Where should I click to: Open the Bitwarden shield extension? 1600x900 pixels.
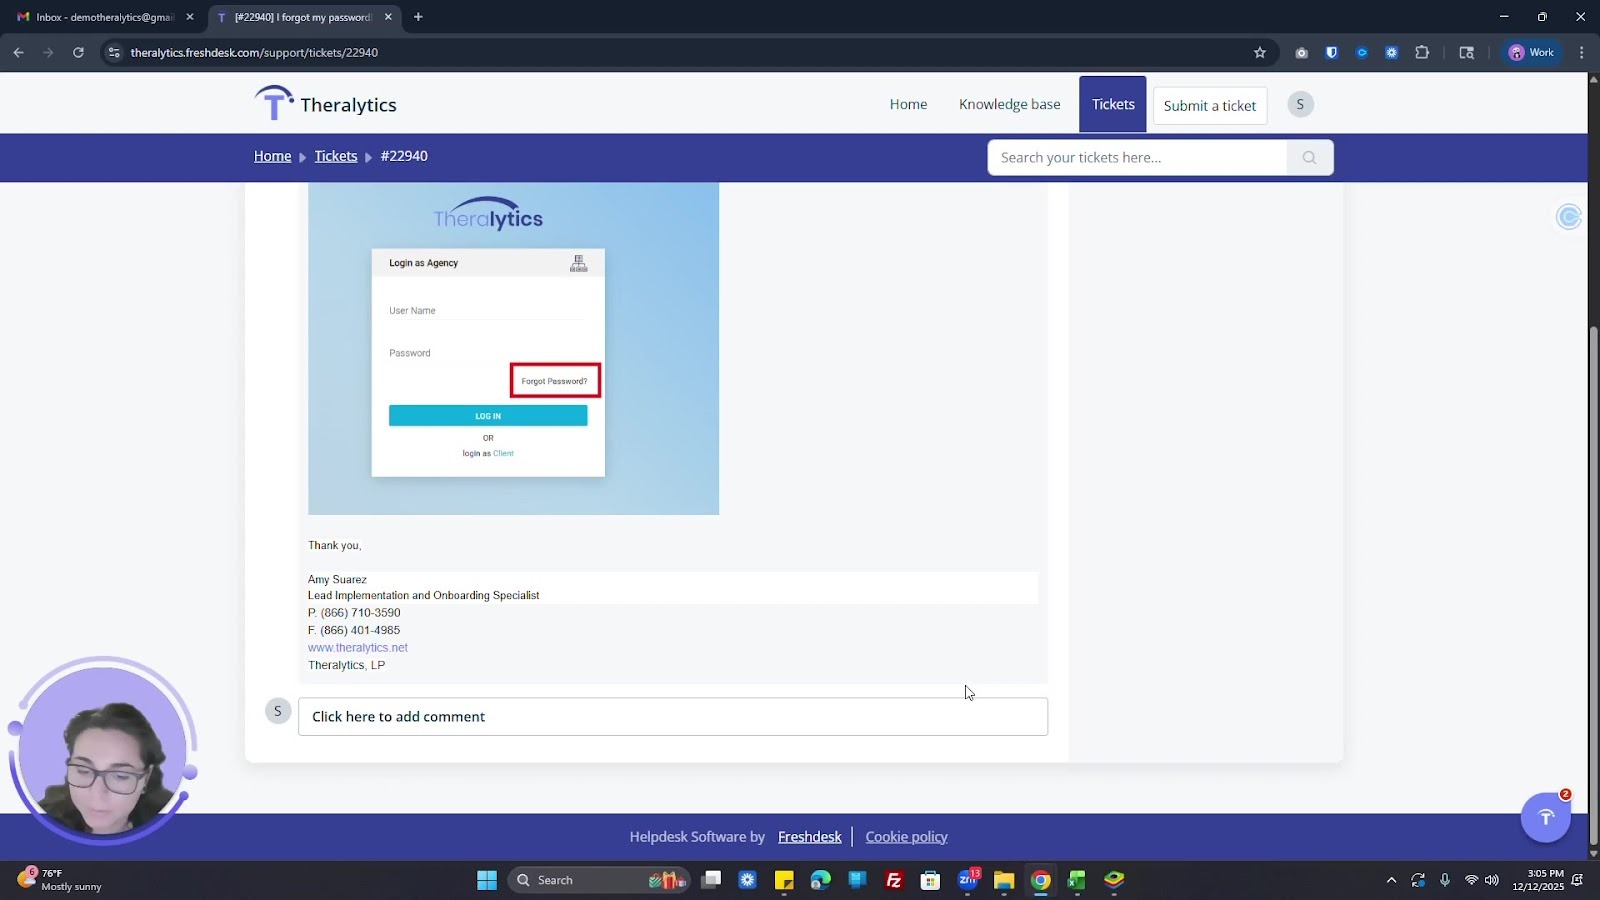click(x=1331, y=52)
